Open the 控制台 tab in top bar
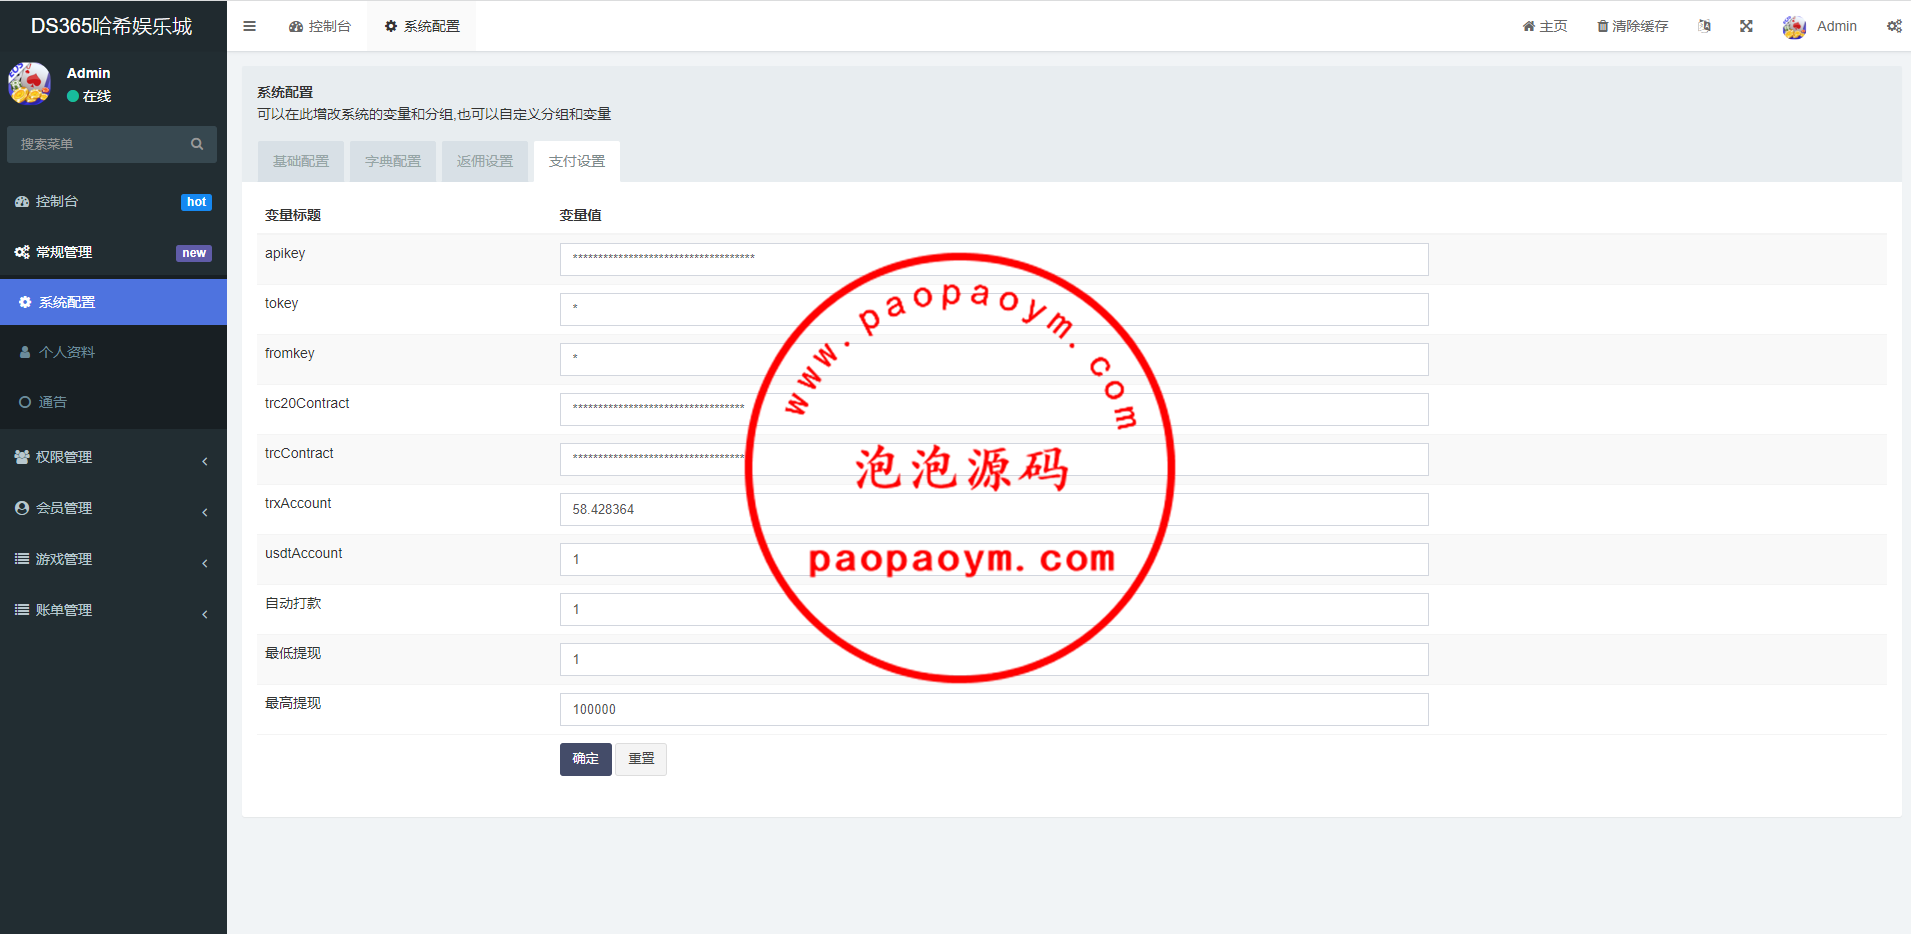The image size is (1911, 934). coord(320,26)
